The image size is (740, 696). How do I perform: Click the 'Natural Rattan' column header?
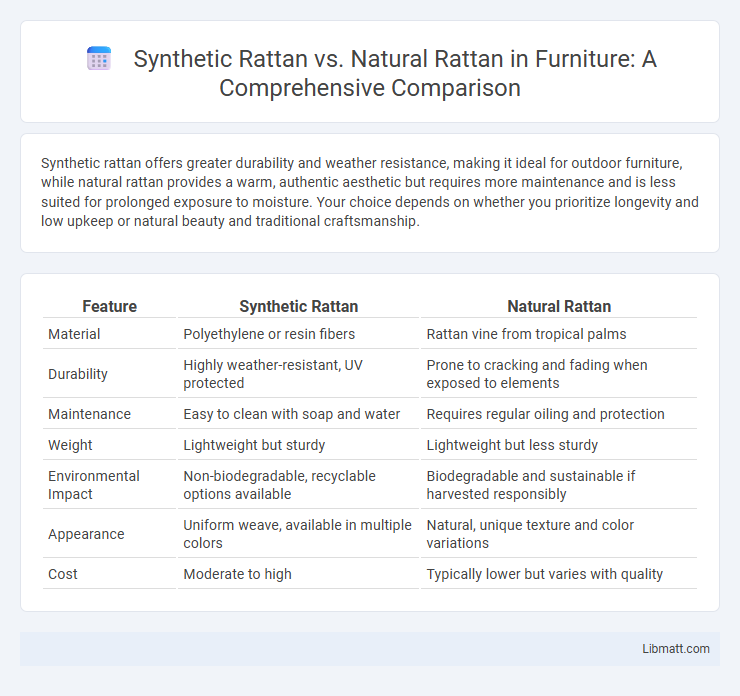(559, 306)
